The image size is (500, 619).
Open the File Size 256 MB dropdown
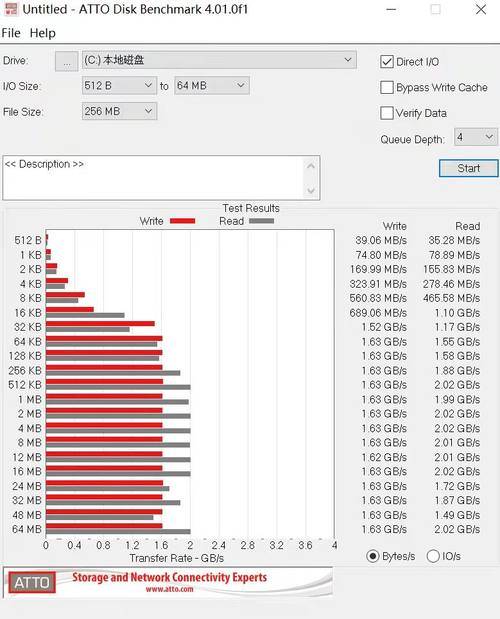coord(119,111)
